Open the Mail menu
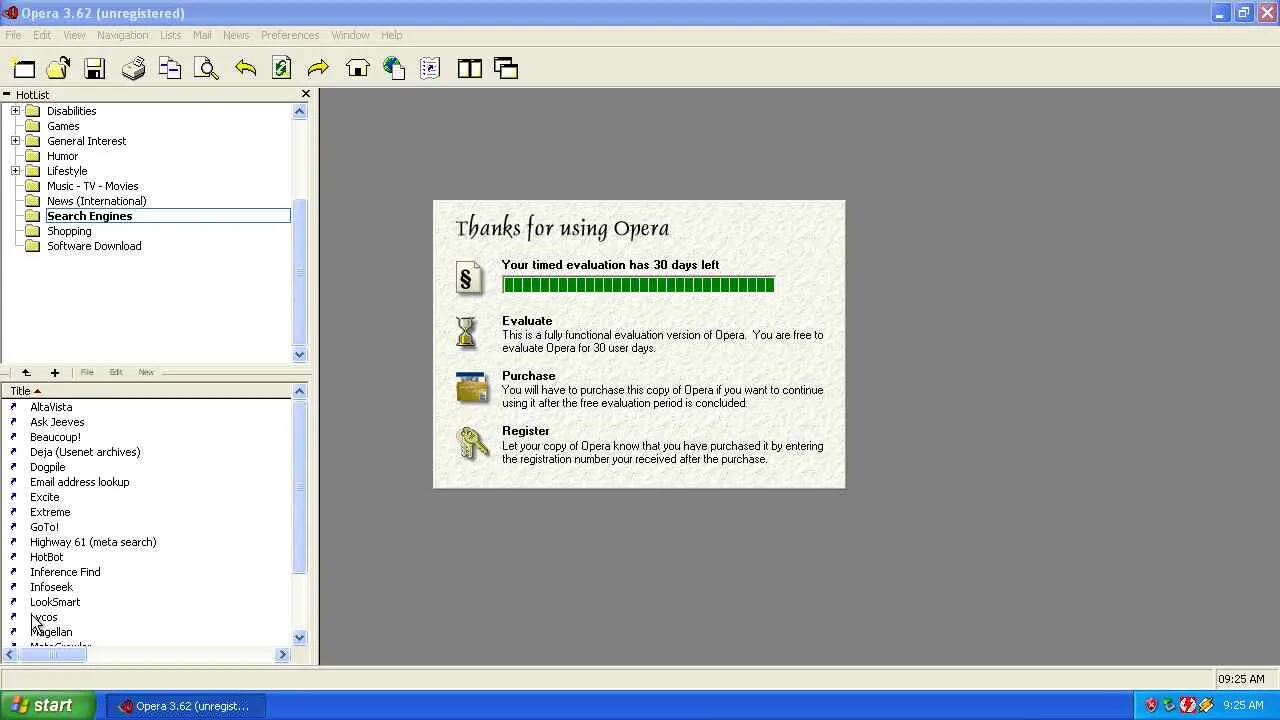Screen dimensions: 1280x720 click(x=202, y=35)
